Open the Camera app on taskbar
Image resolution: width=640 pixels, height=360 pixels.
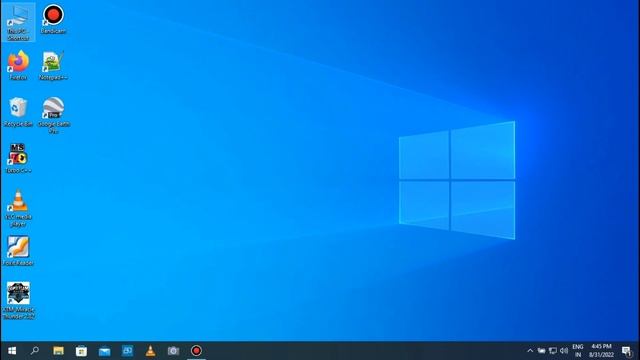(173, 351)
